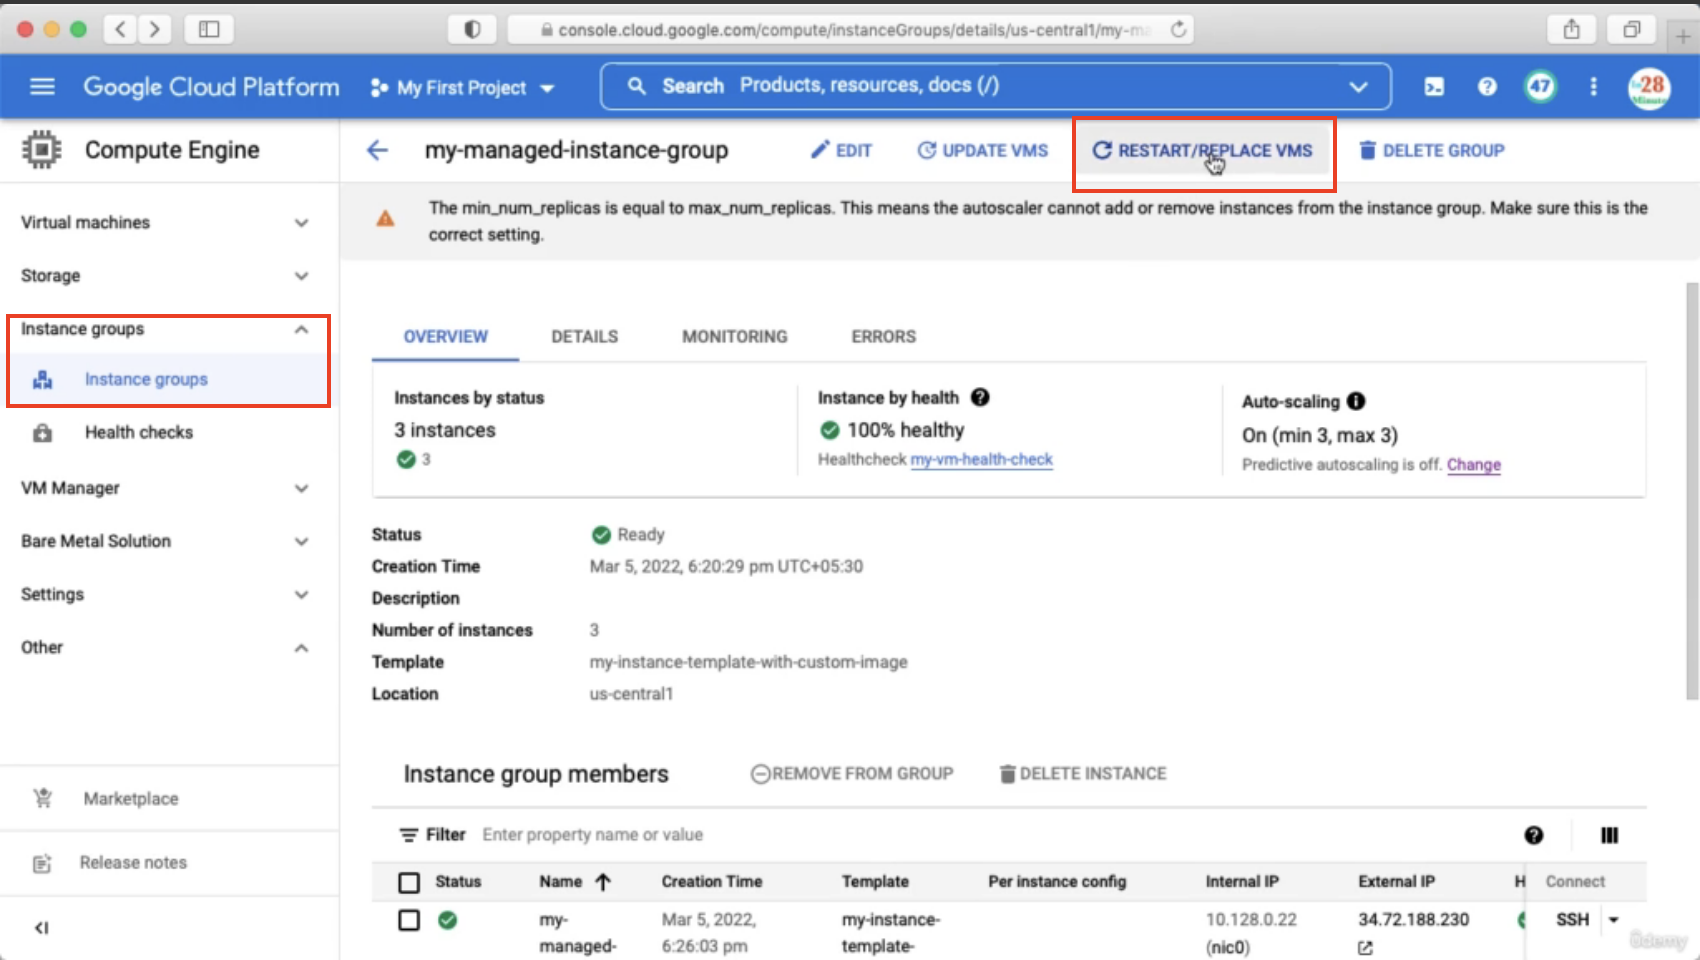Image resolution: width=1700 pixels, height=960 pixels.
Task: Click the Safari address bar
Action: pyautogui.click(x=850, y=30)
